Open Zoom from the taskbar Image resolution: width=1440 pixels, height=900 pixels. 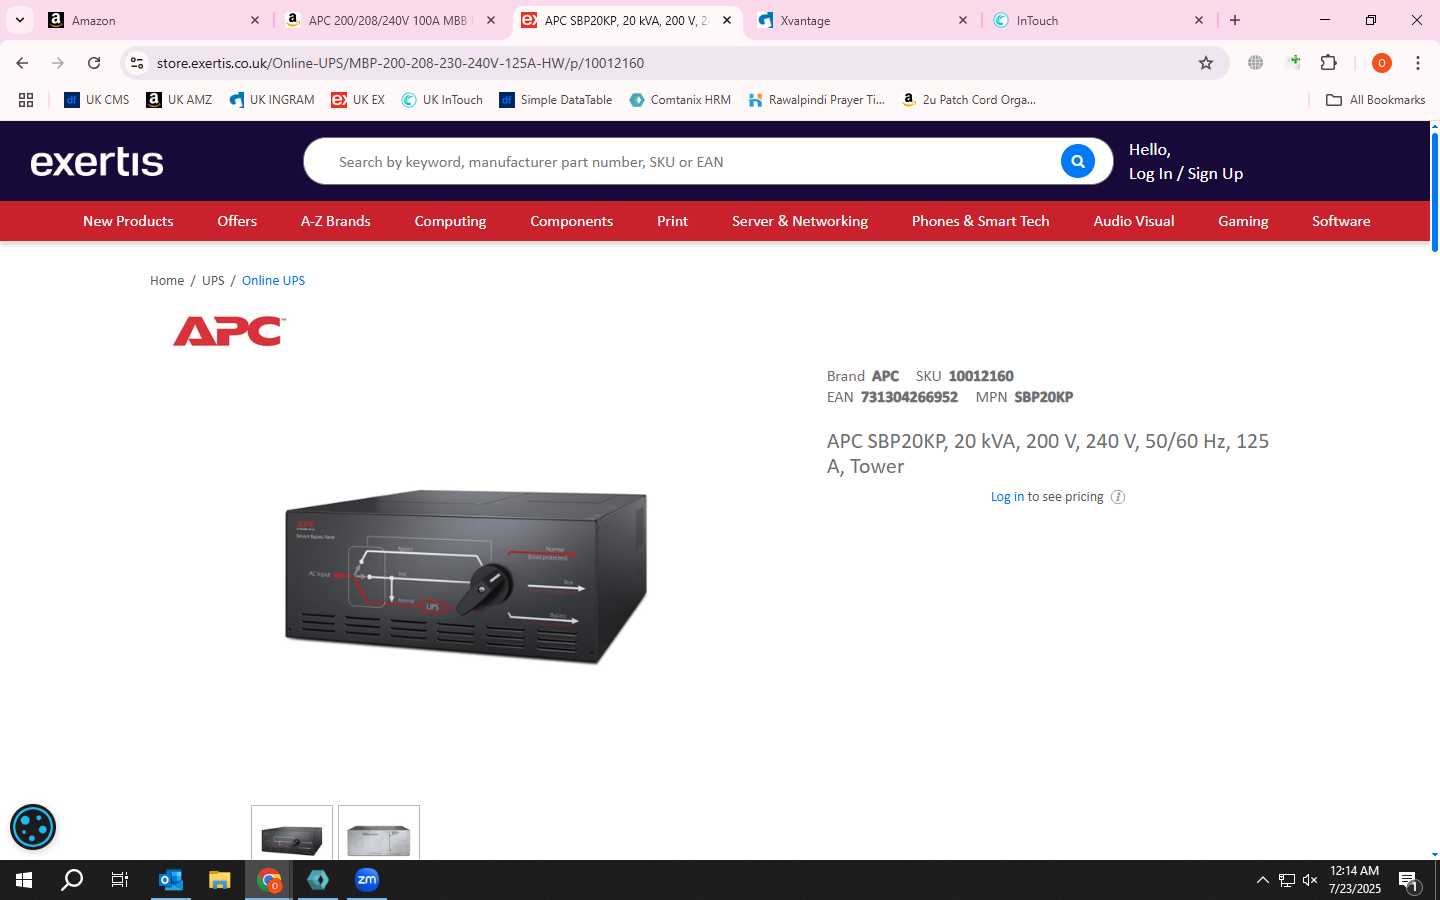(367, 880)
